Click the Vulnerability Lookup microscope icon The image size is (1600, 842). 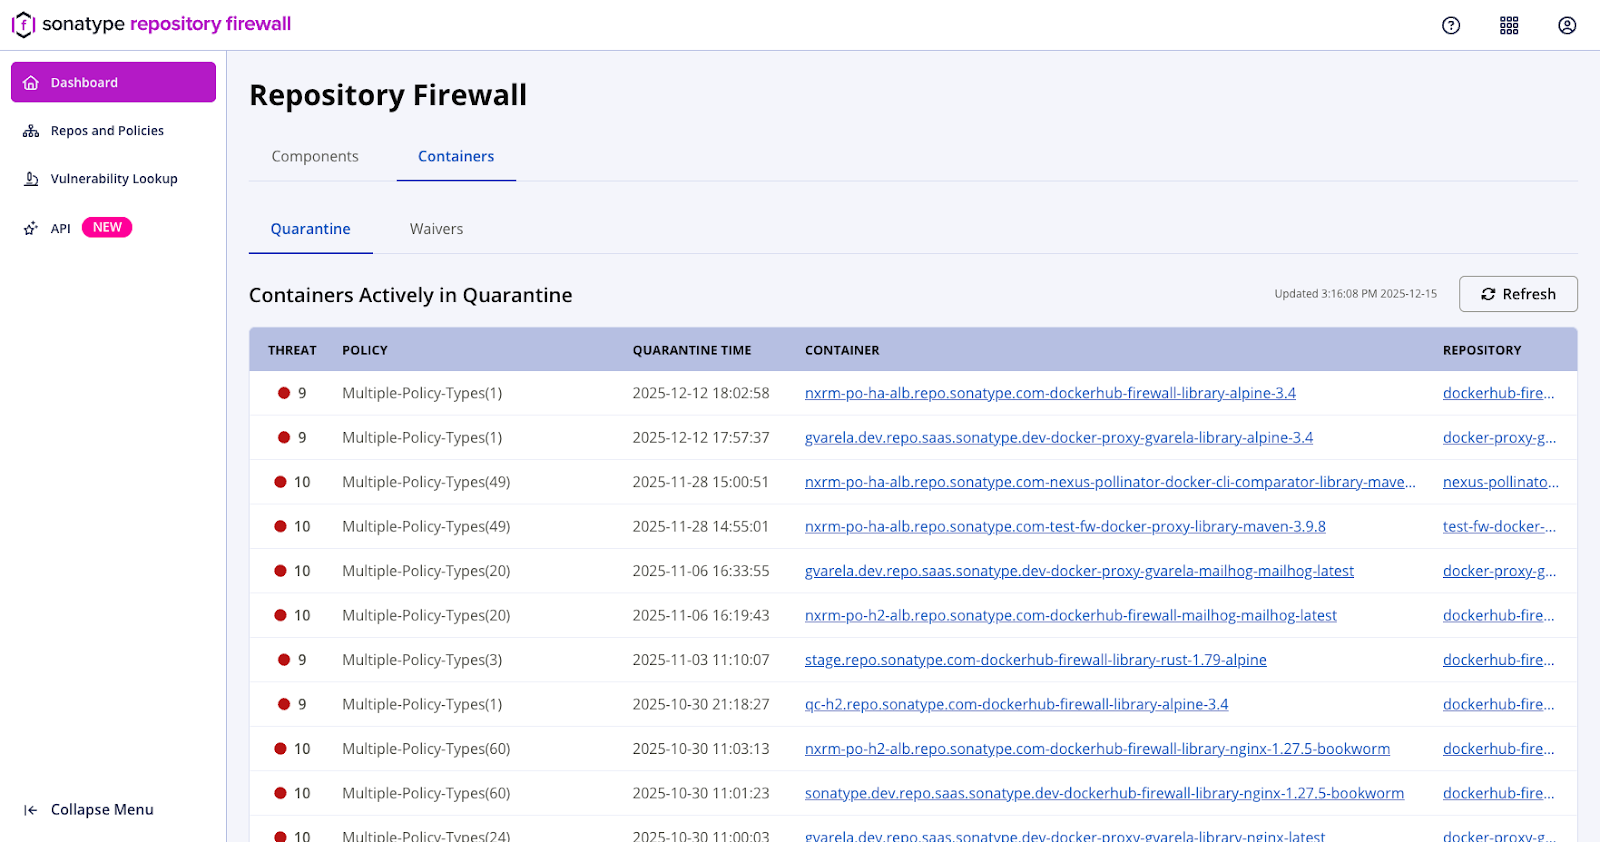pyautogui.click(x=31, y=179)
